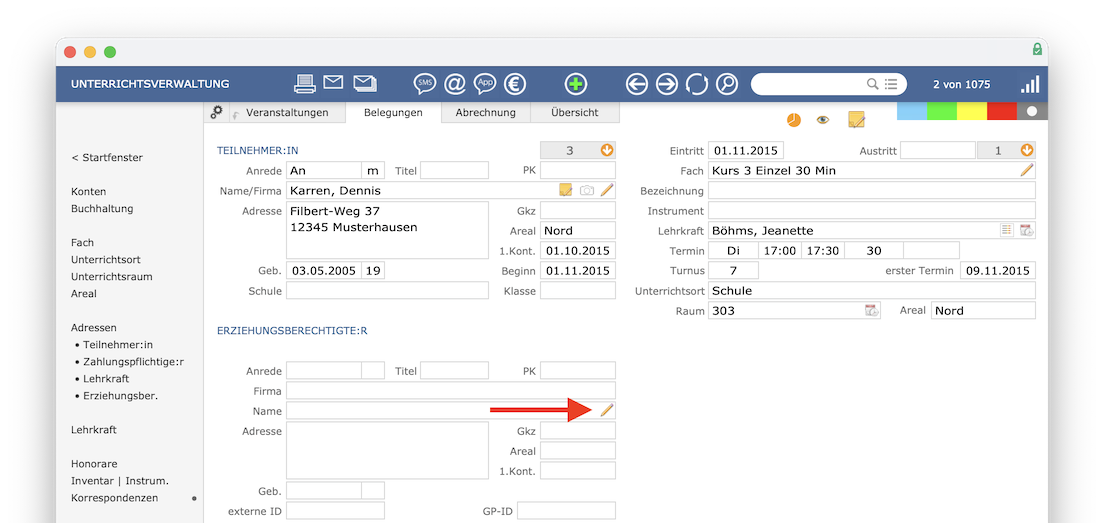Click the Bezeichnung input field
The width and height of the screenshot is (1104, 523).
(x=872, y=190)
